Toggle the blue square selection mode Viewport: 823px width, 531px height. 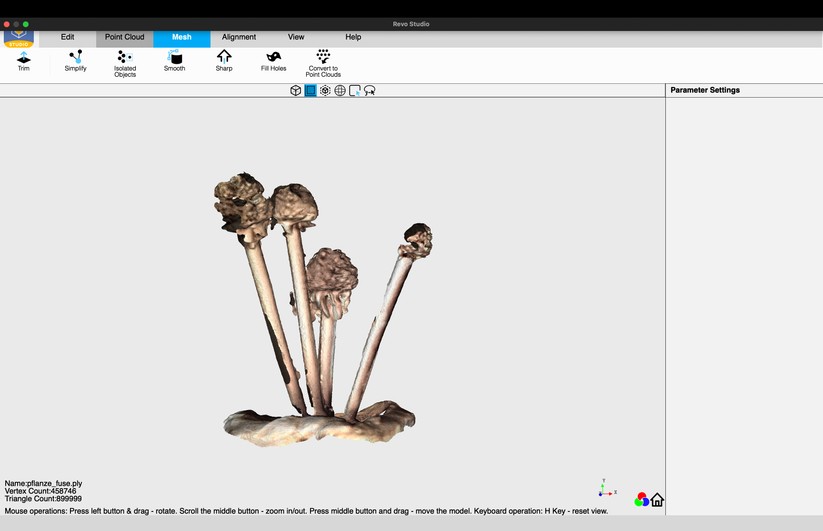coord(310,90)
